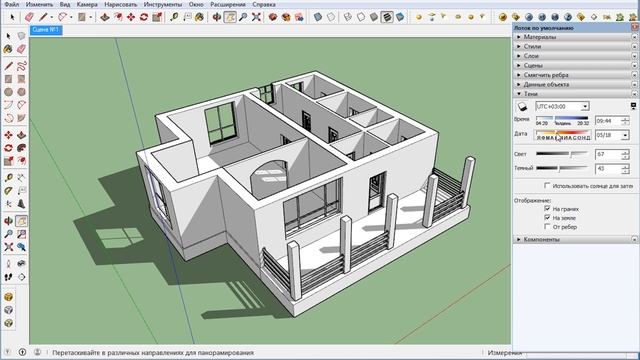Click the info icon in status bar
Screen dimensions: 640x360
(x=22, y=352)
